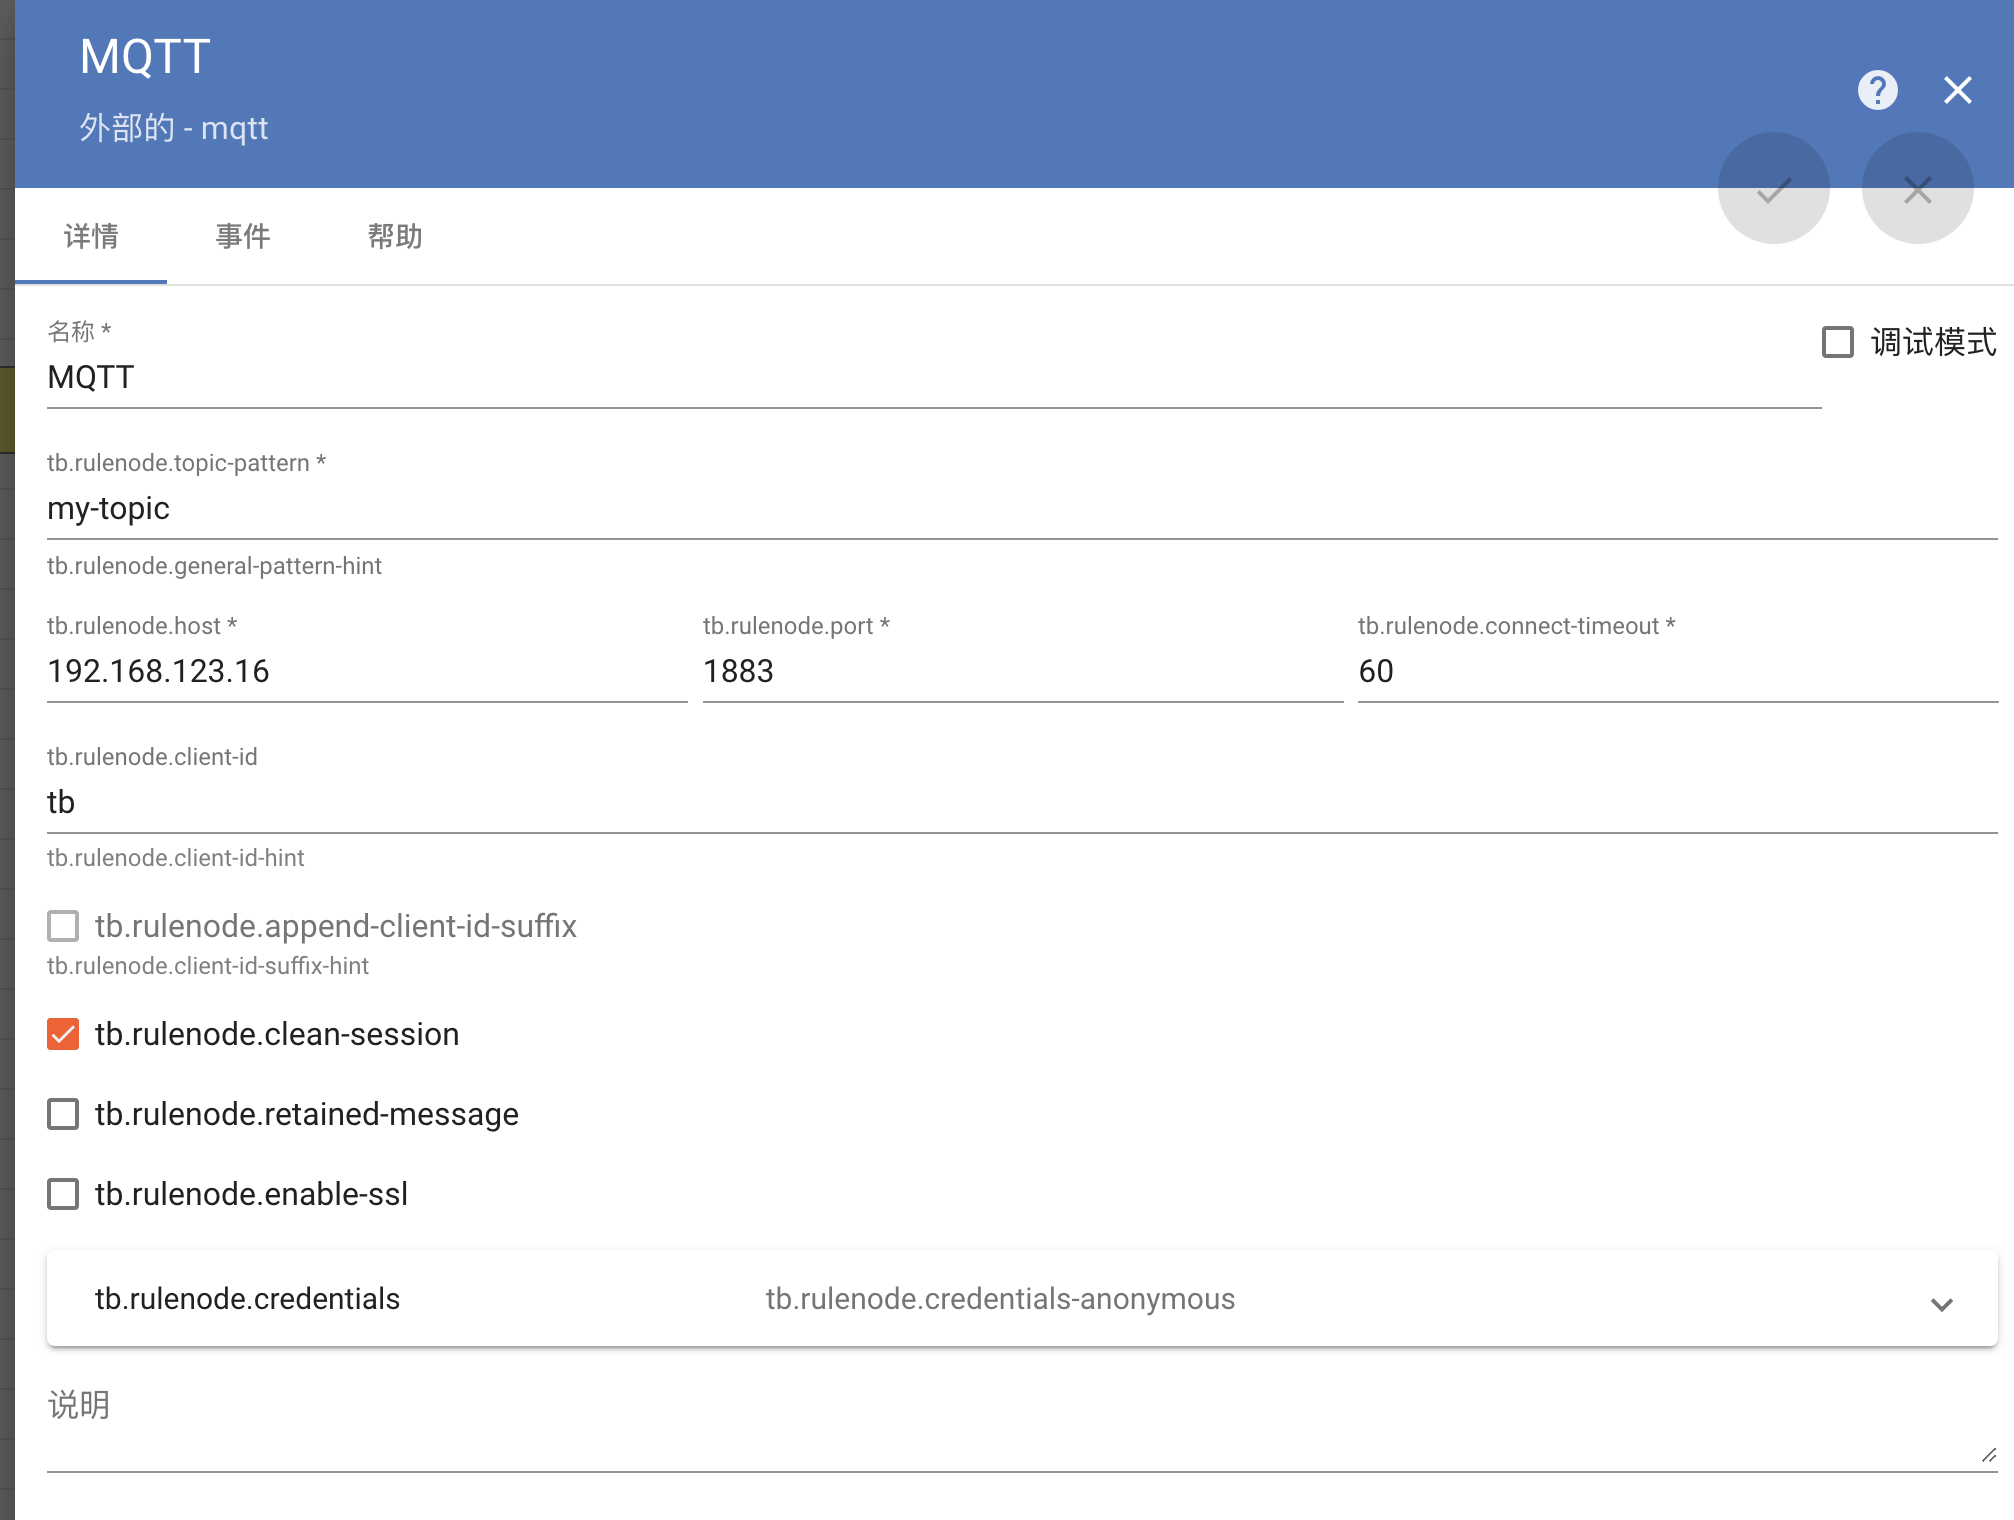Open the help question mark icon

click(1877, 90)
